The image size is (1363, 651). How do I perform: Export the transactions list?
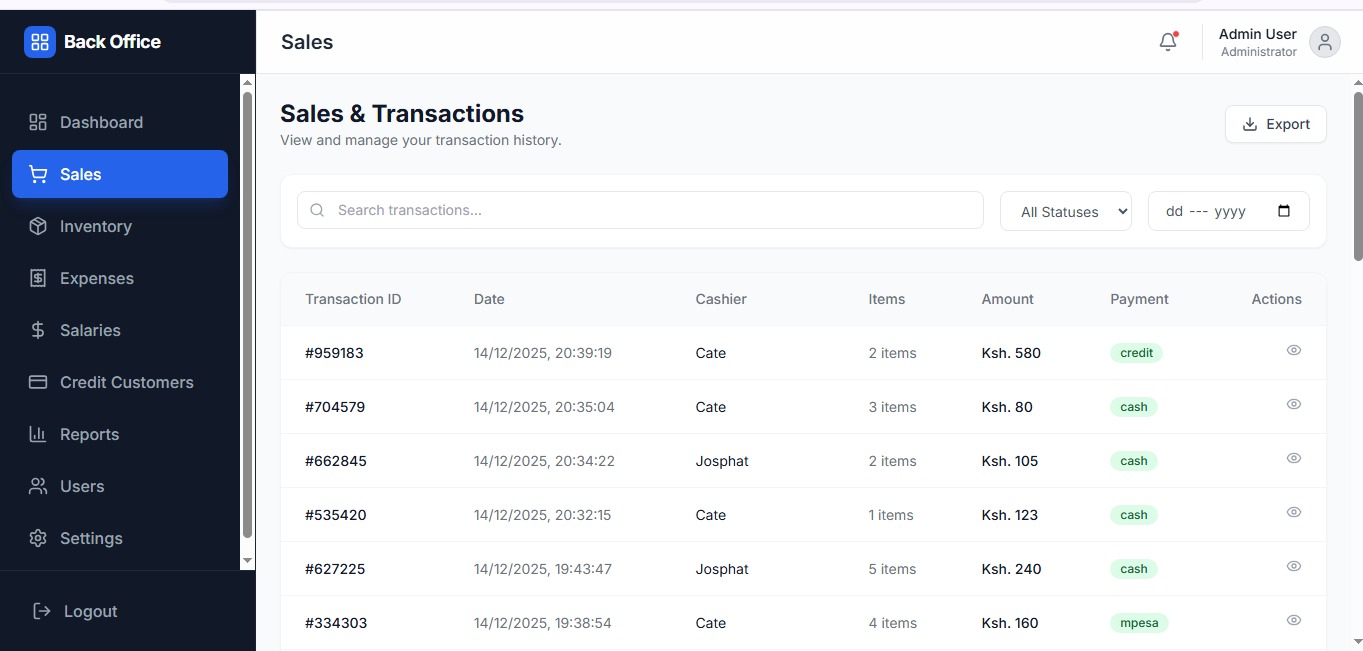[1275, 124]
